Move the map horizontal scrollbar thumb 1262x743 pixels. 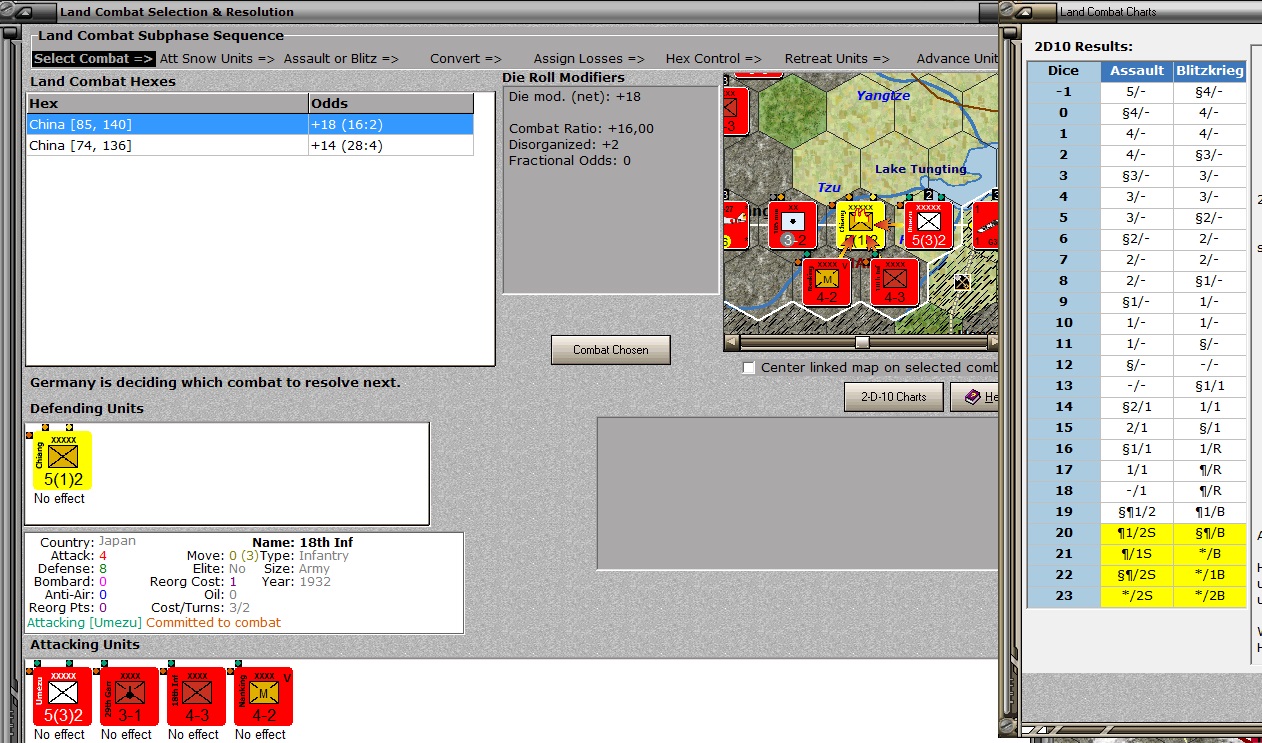(861, 342)
